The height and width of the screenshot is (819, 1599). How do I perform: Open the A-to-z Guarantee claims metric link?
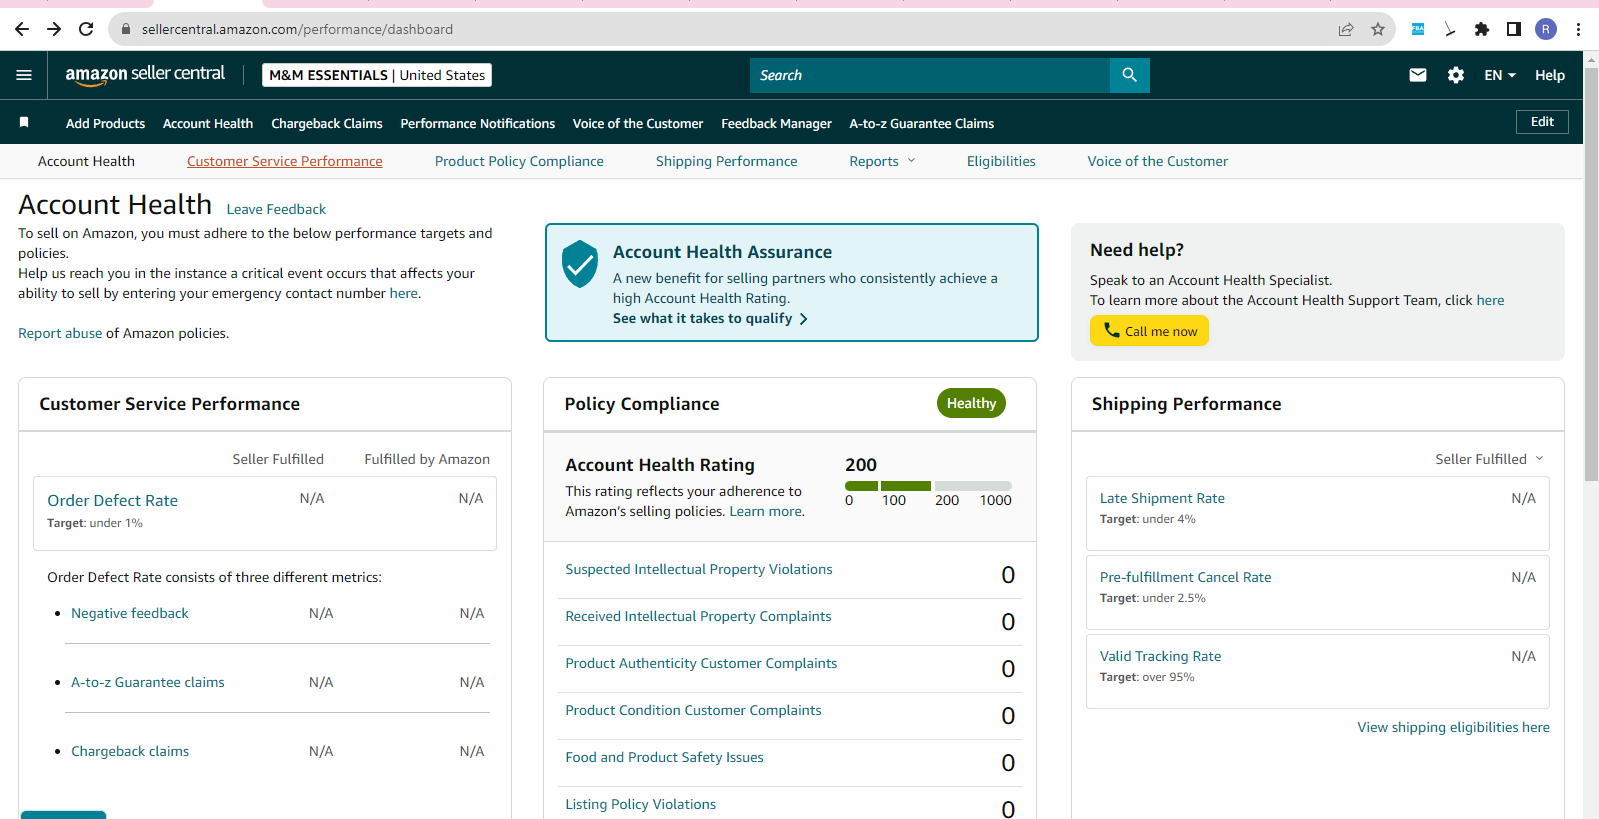point(148,682)
